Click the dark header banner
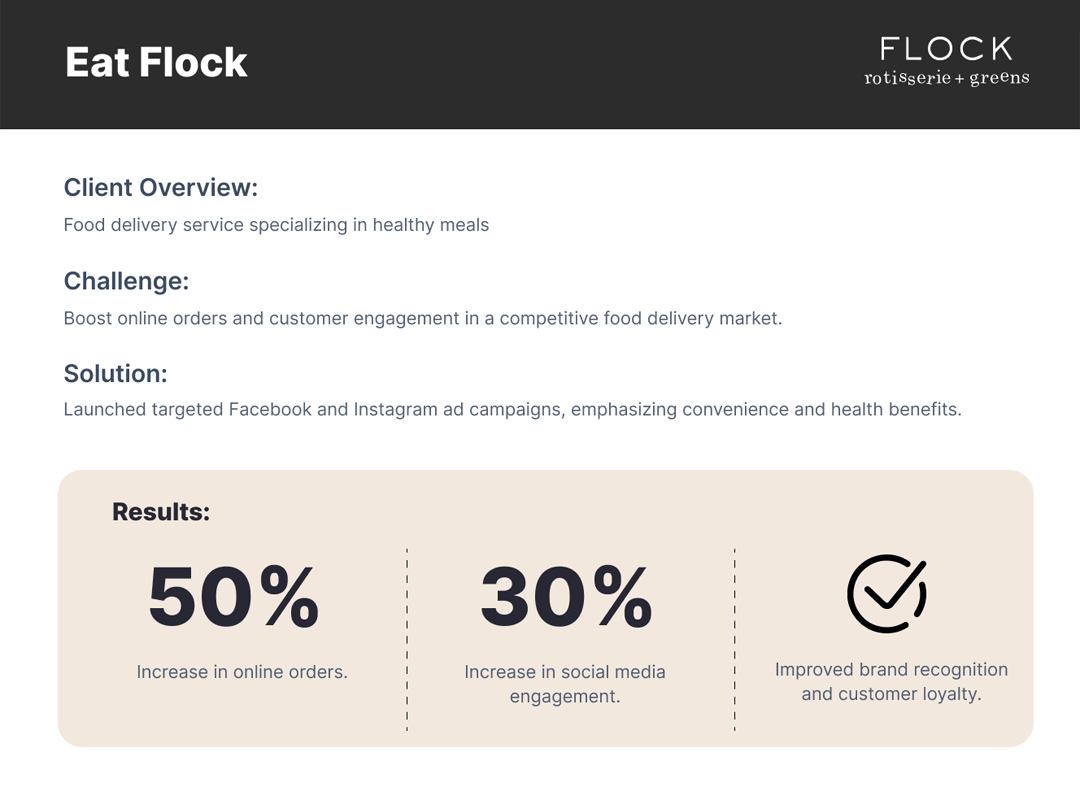 540,64
